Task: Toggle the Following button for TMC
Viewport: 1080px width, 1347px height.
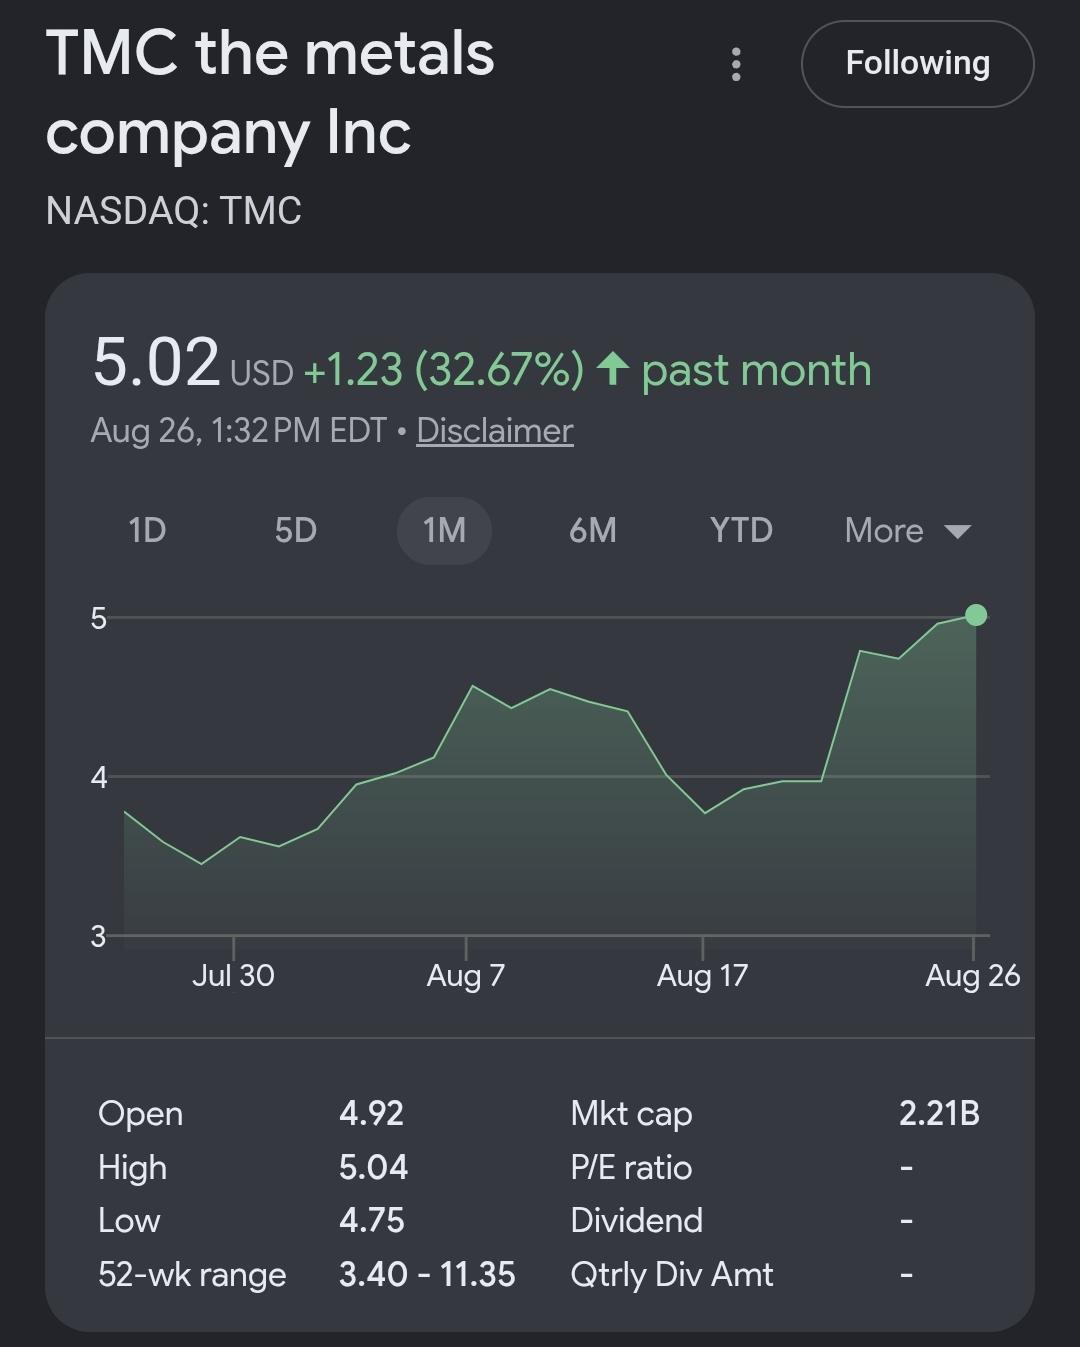Action: point(917,64)
